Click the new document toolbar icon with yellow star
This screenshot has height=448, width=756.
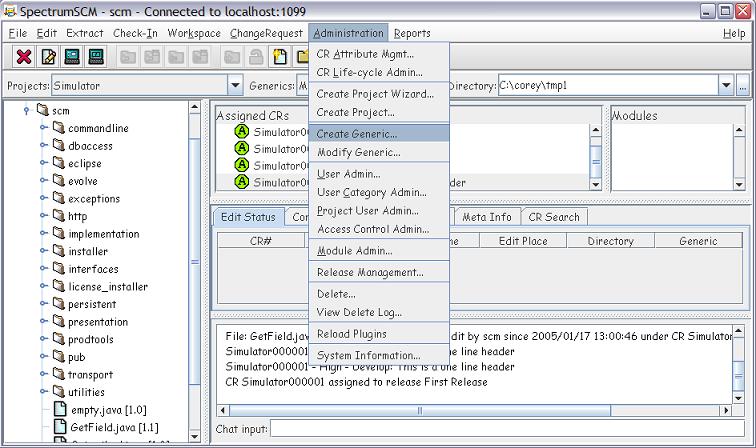click(280, 56)
